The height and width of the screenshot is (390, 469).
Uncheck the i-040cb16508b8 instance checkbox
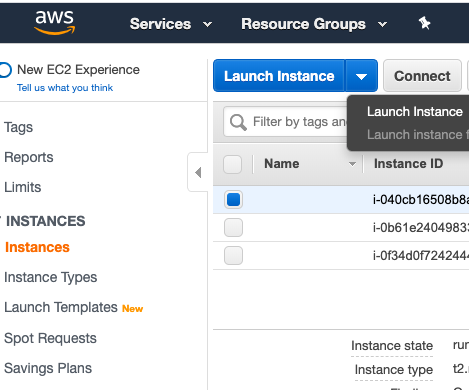[233, 200]
